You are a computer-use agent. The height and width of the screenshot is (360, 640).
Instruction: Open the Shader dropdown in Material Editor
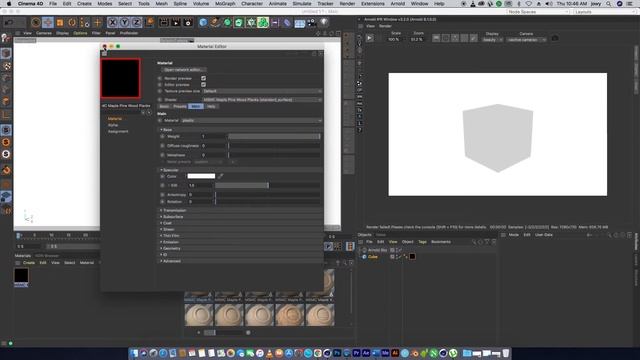(262, 100)
